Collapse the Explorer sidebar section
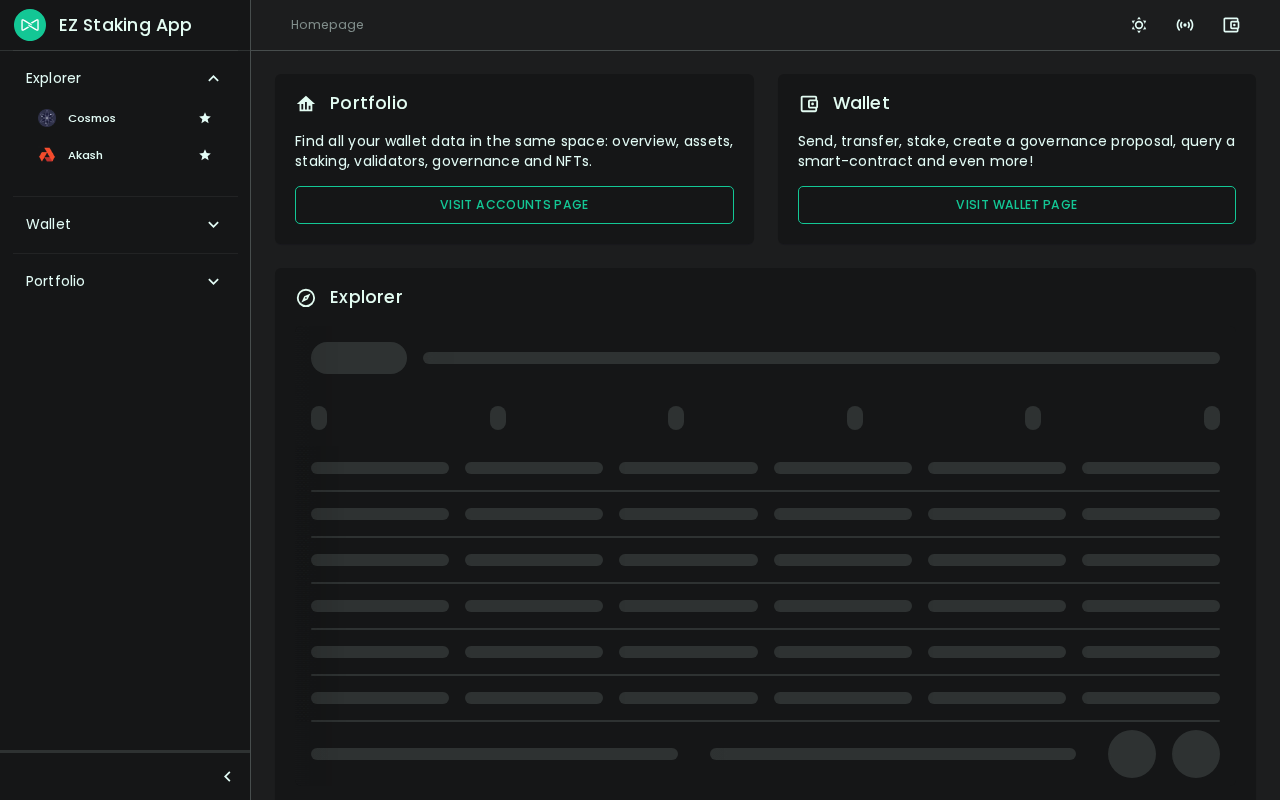This screenshot has height=800, width=1280. click(x=213, y=78)
